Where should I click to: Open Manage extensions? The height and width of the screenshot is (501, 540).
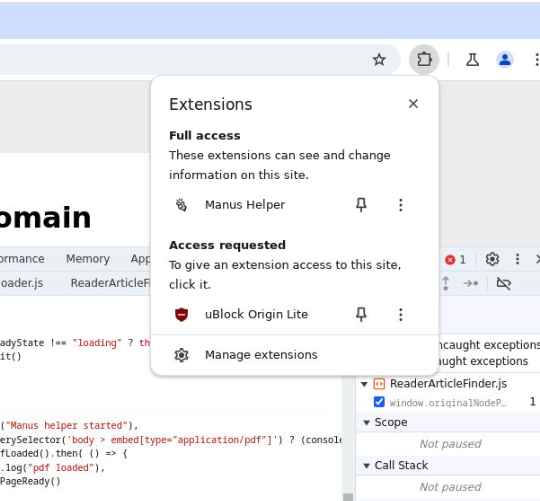coord(295,355)
